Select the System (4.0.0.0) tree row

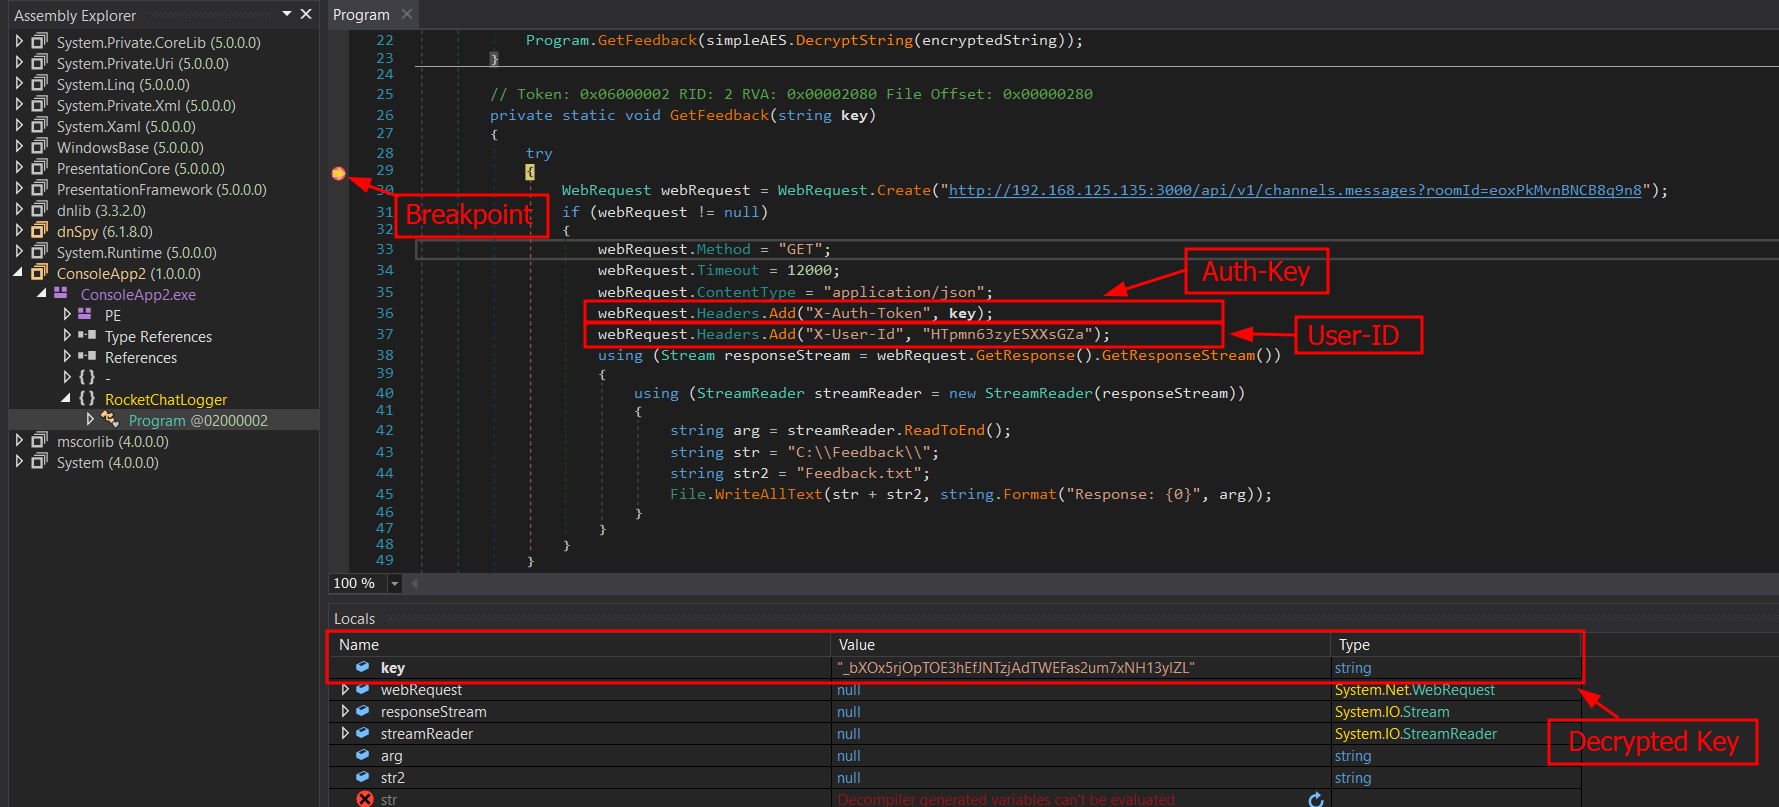coord(108,462)
